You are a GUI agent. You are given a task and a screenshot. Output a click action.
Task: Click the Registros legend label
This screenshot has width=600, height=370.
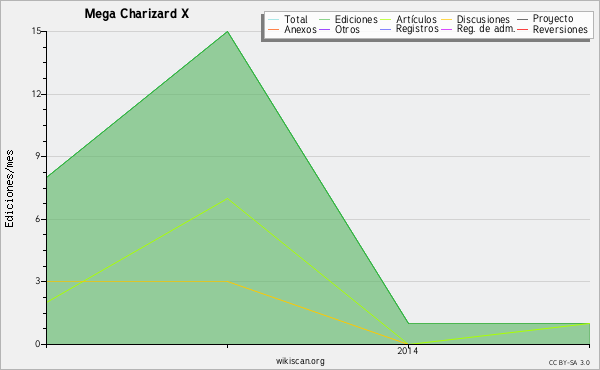pos(417,29)
